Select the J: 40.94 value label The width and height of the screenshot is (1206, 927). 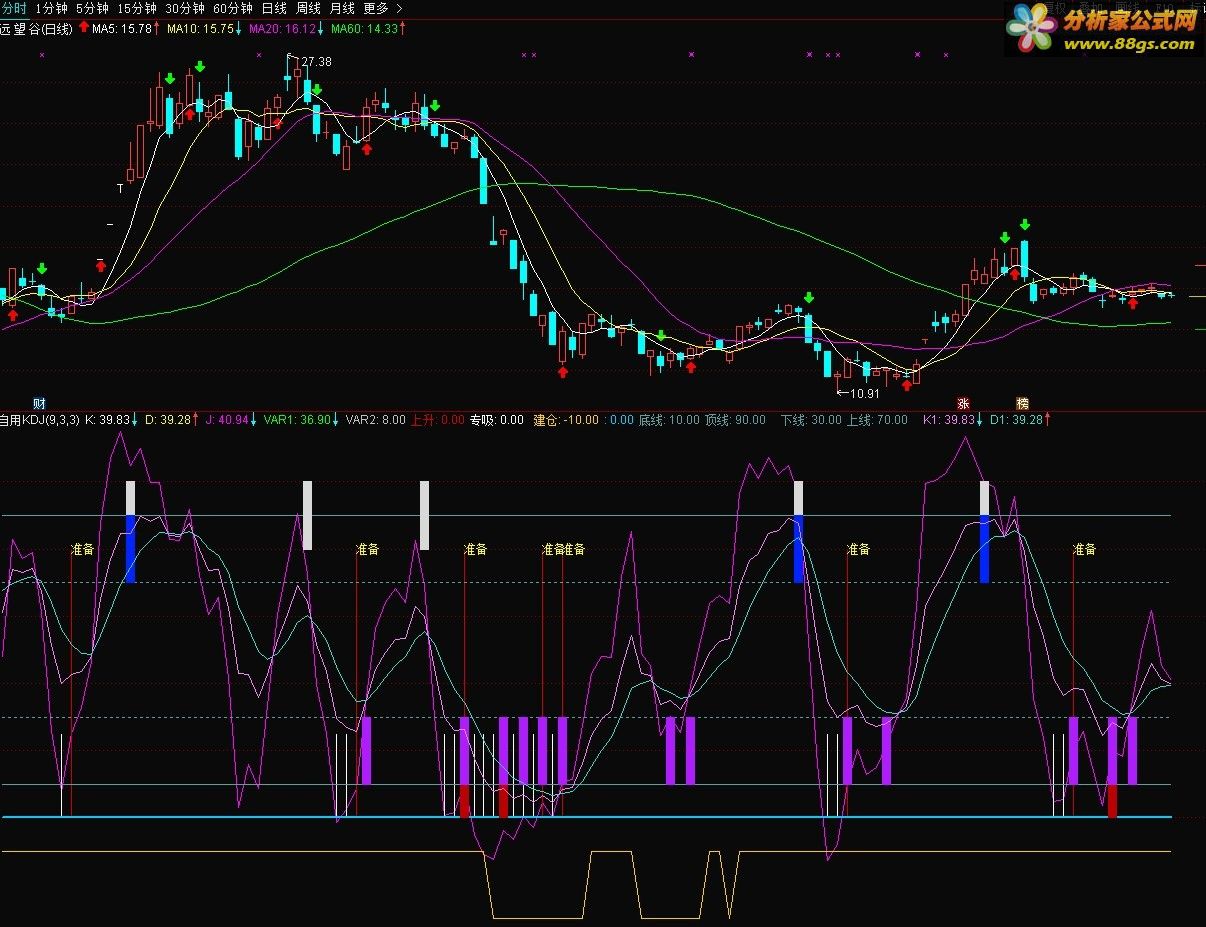[226, 420]
